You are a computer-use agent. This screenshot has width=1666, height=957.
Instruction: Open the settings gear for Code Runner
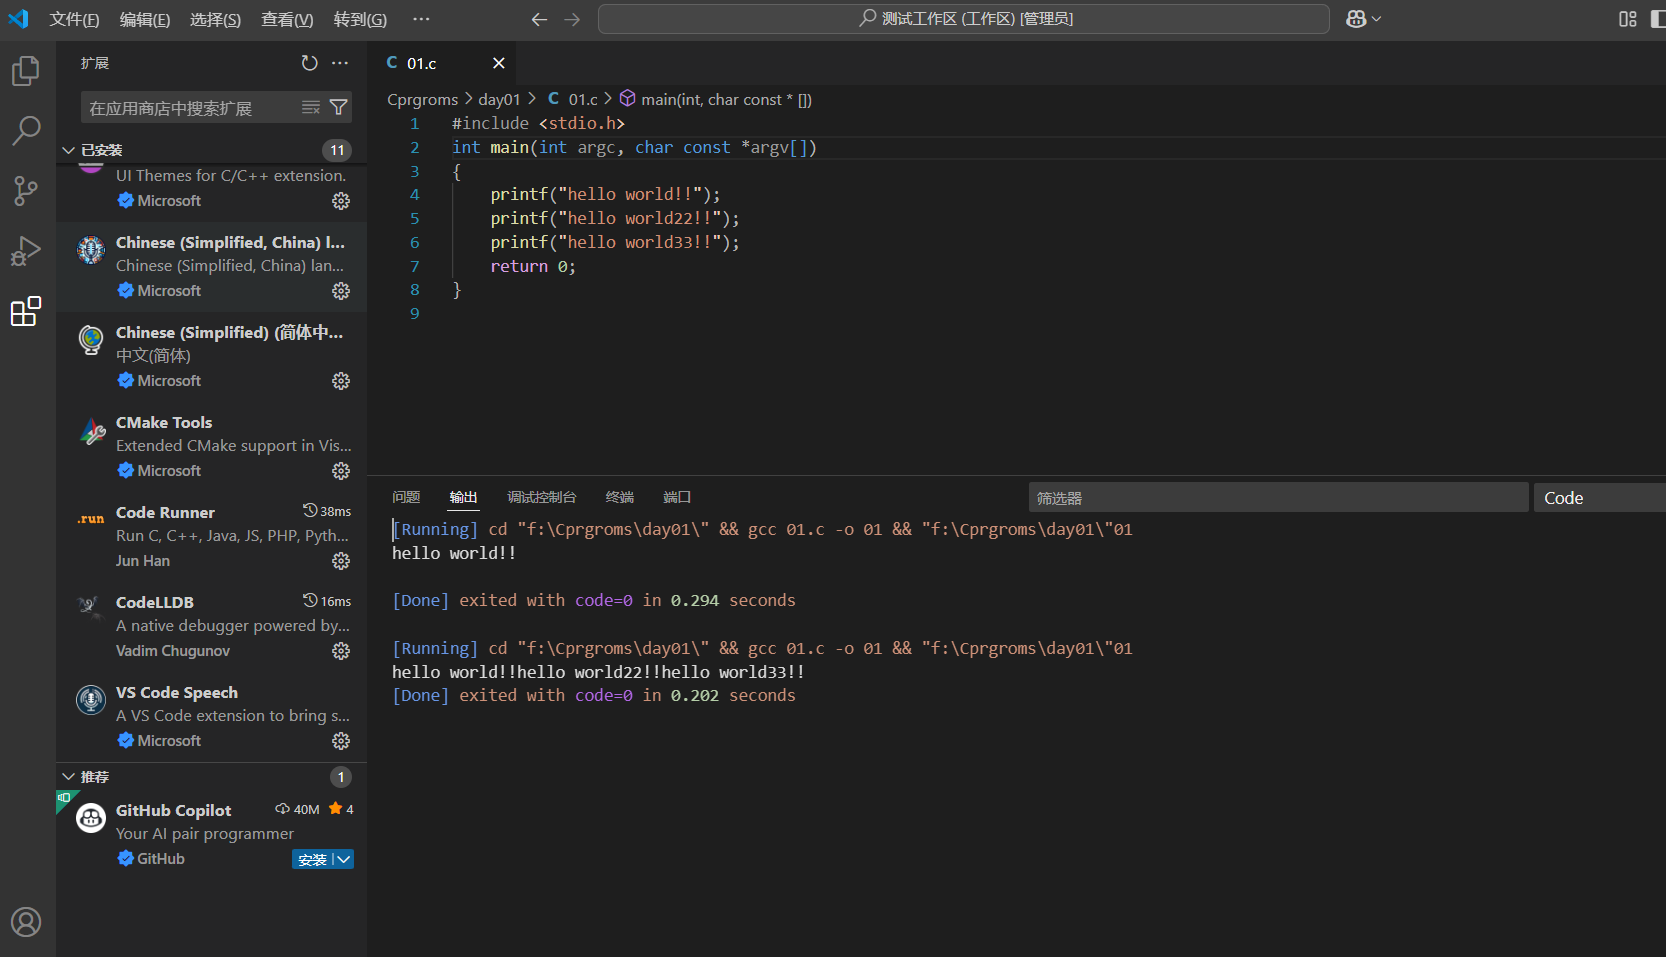coord(341,561)
